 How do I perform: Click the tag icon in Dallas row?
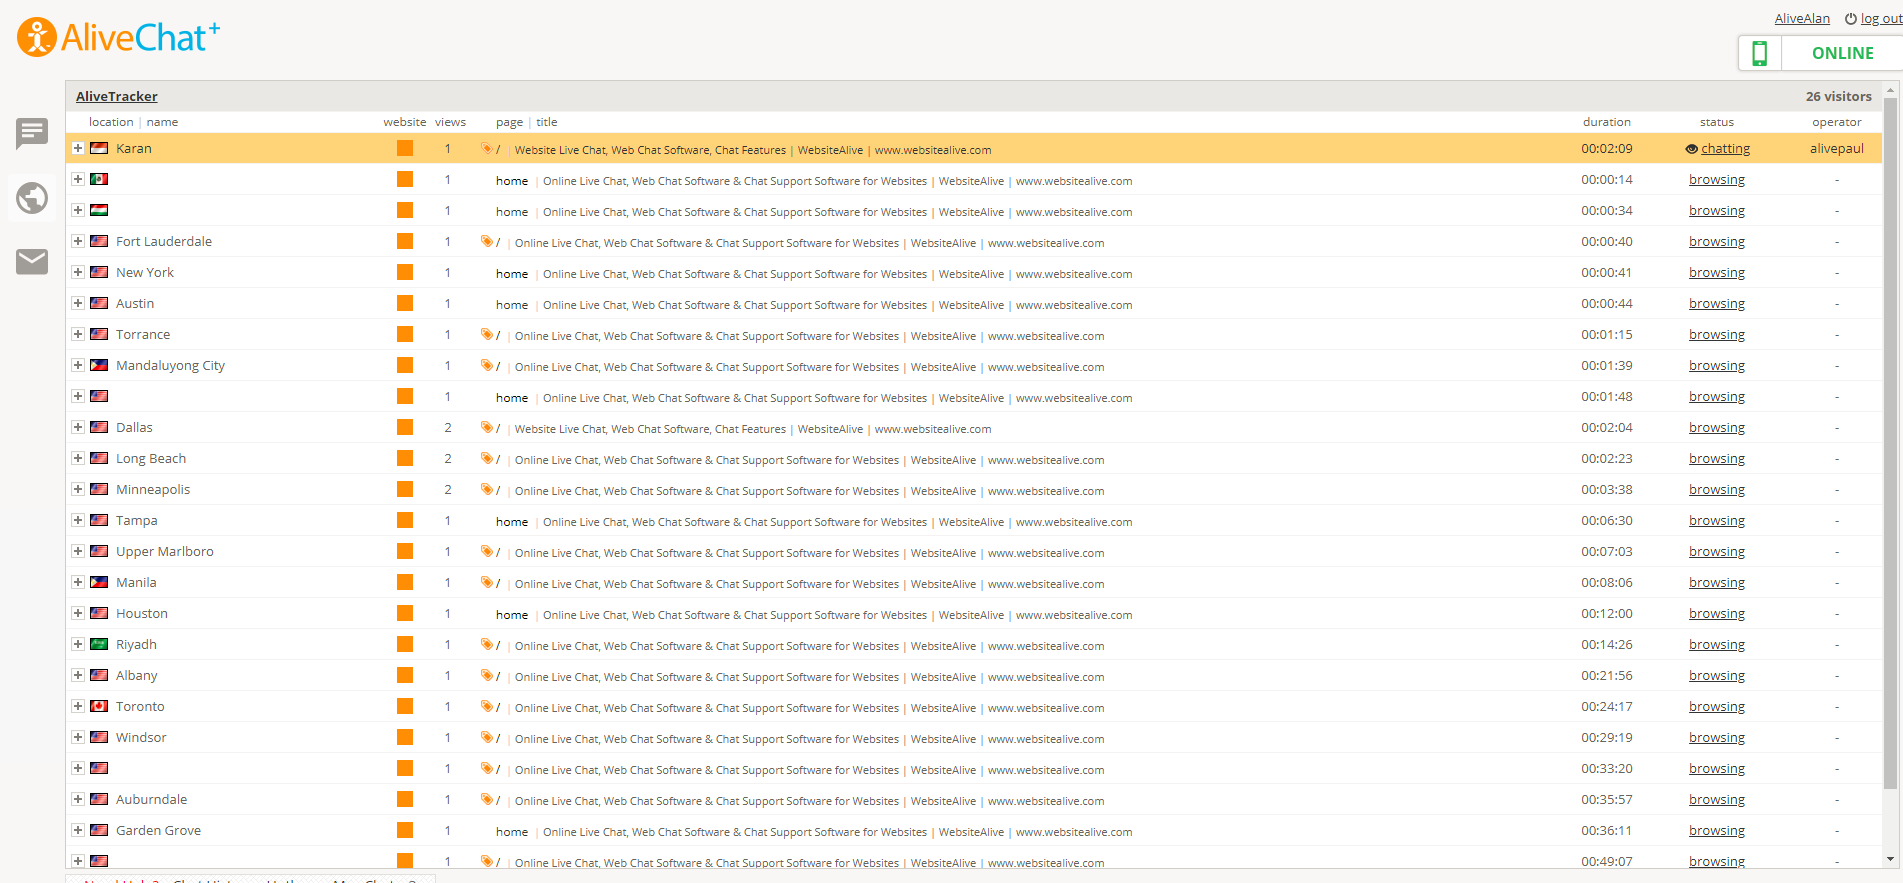coord(487,427)
